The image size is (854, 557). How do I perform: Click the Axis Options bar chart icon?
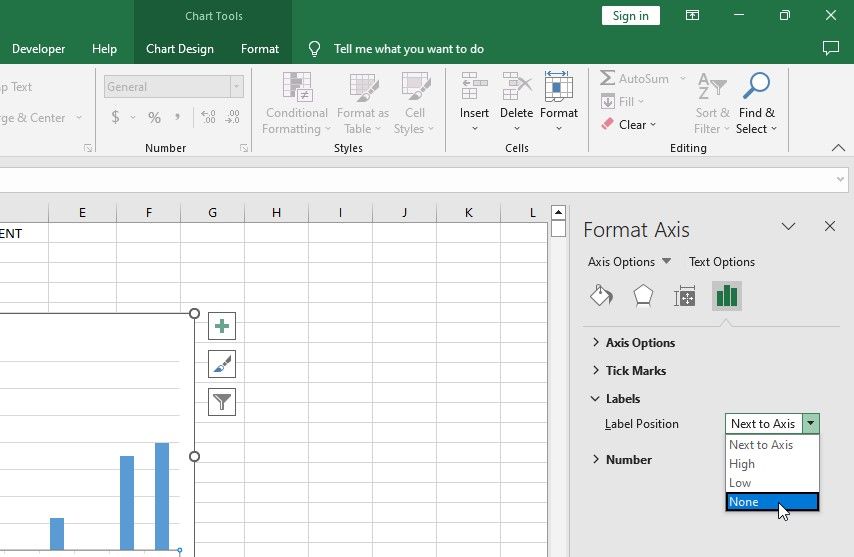coord(727,296)
